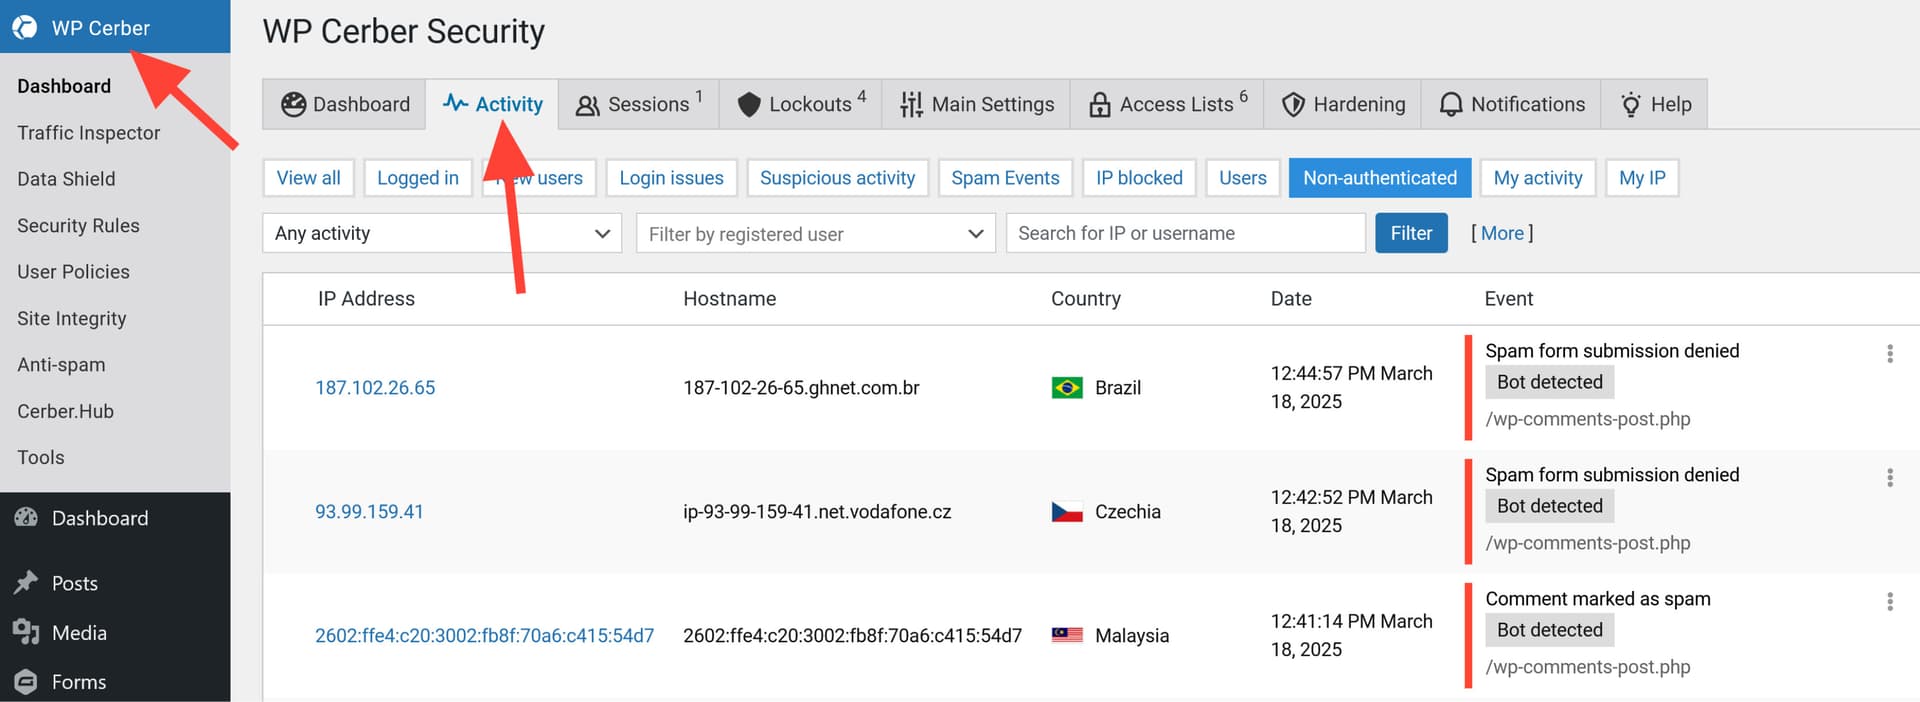
Task: Open the Filter by registered user dropdown
Action: point(815,233)
